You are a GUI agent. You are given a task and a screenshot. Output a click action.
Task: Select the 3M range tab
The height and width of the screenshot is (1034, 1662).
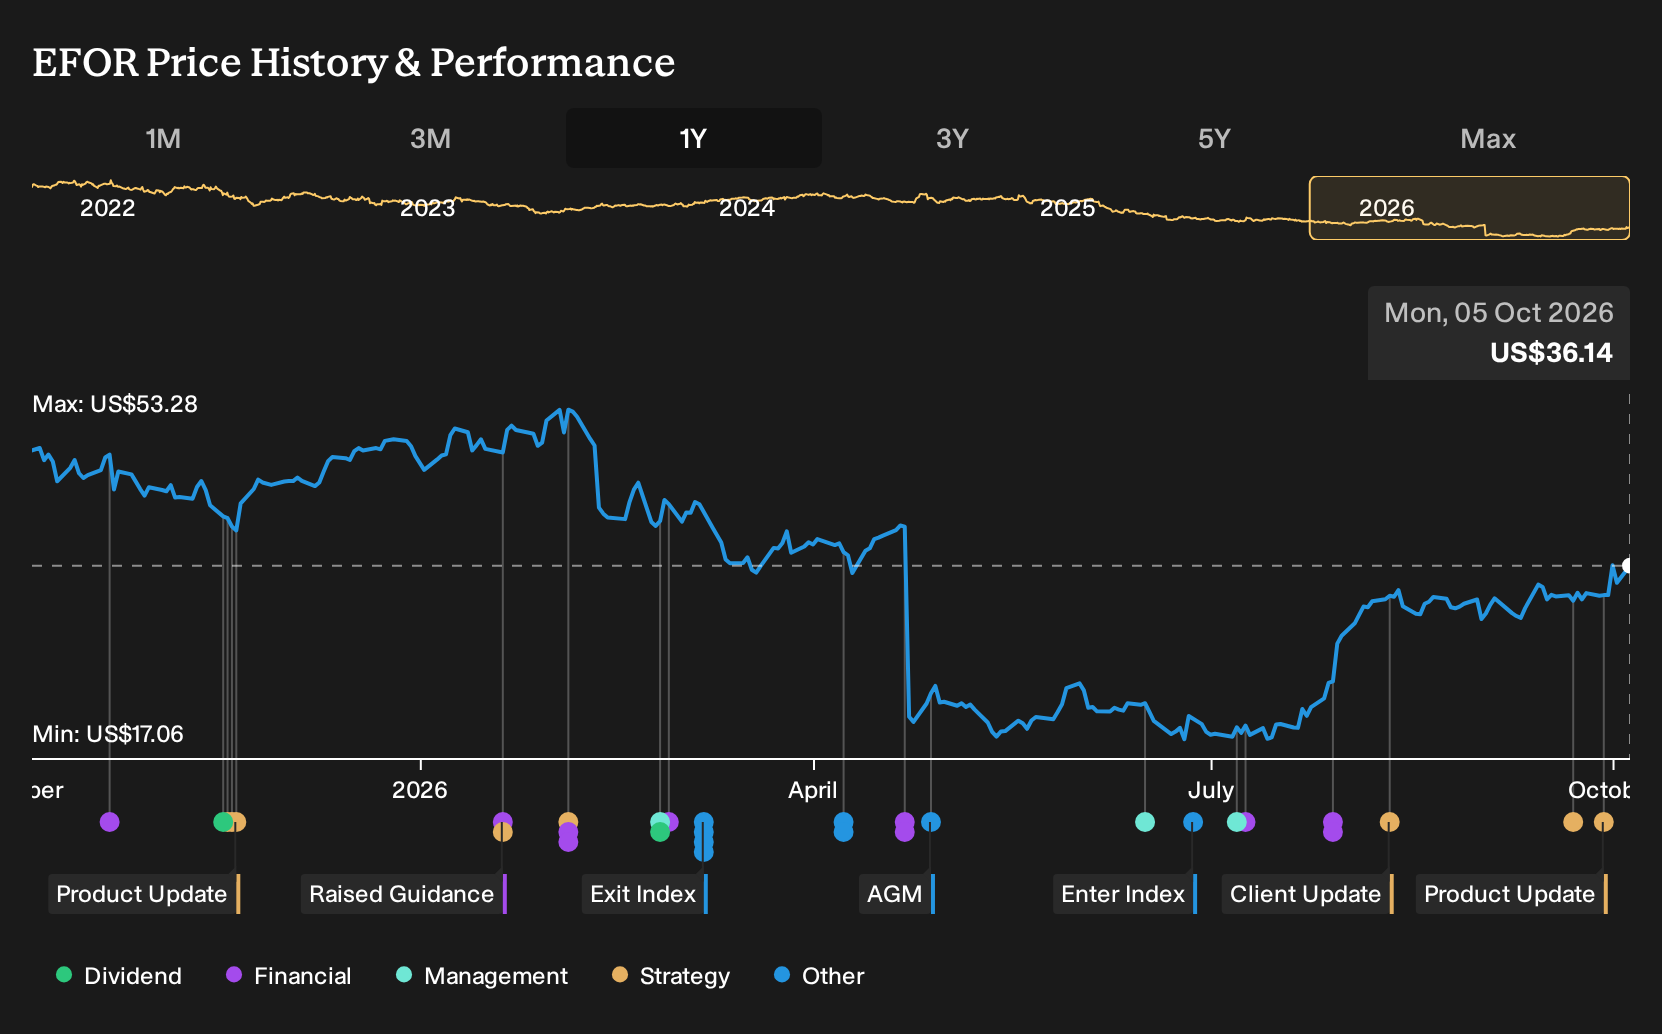430,138
